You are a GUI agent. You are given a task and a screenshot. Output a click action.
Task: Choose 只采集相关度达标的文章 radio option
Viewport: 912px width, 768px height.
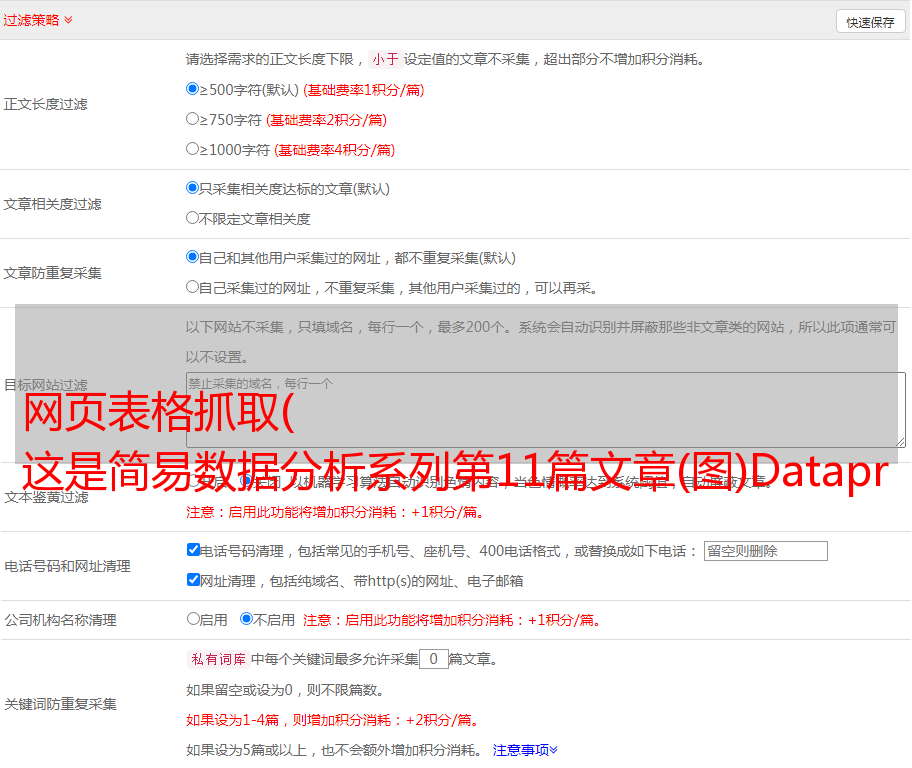[192, 188]
